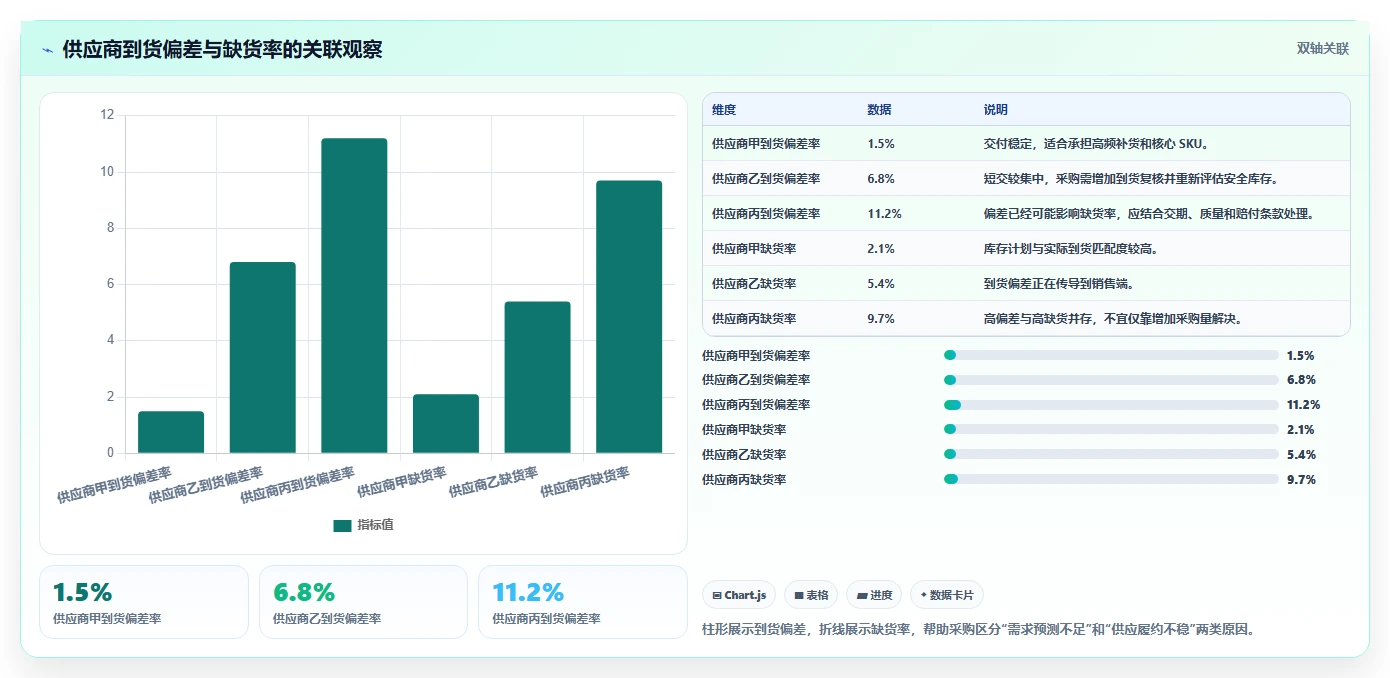
Task: Click the footer description starting 柱形展示到货偏差
Action: tap(979, 630)
